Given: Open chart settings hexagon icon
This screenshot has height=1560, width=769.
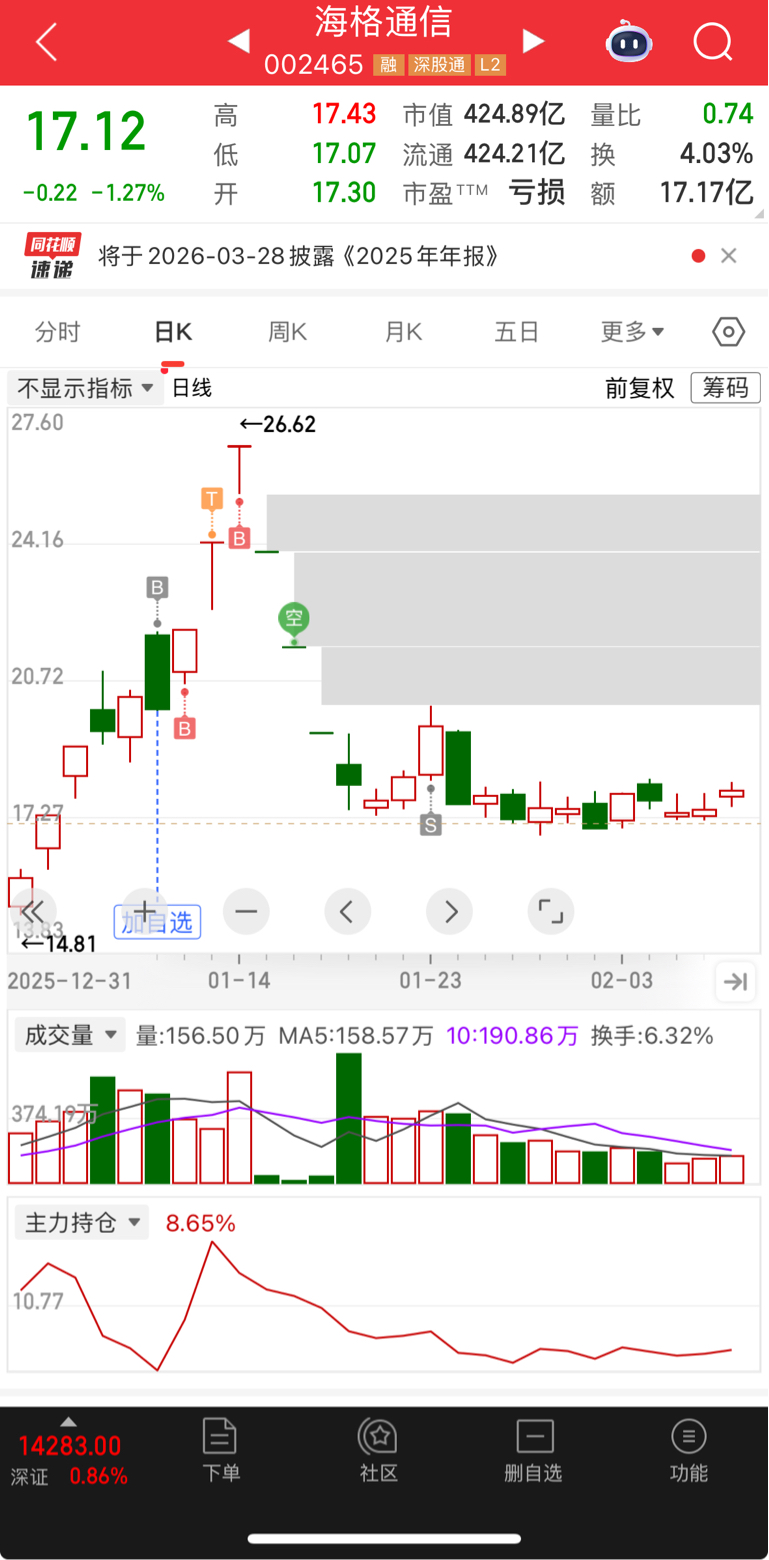Looking at the screenshot, I should (x=728, y=331).
